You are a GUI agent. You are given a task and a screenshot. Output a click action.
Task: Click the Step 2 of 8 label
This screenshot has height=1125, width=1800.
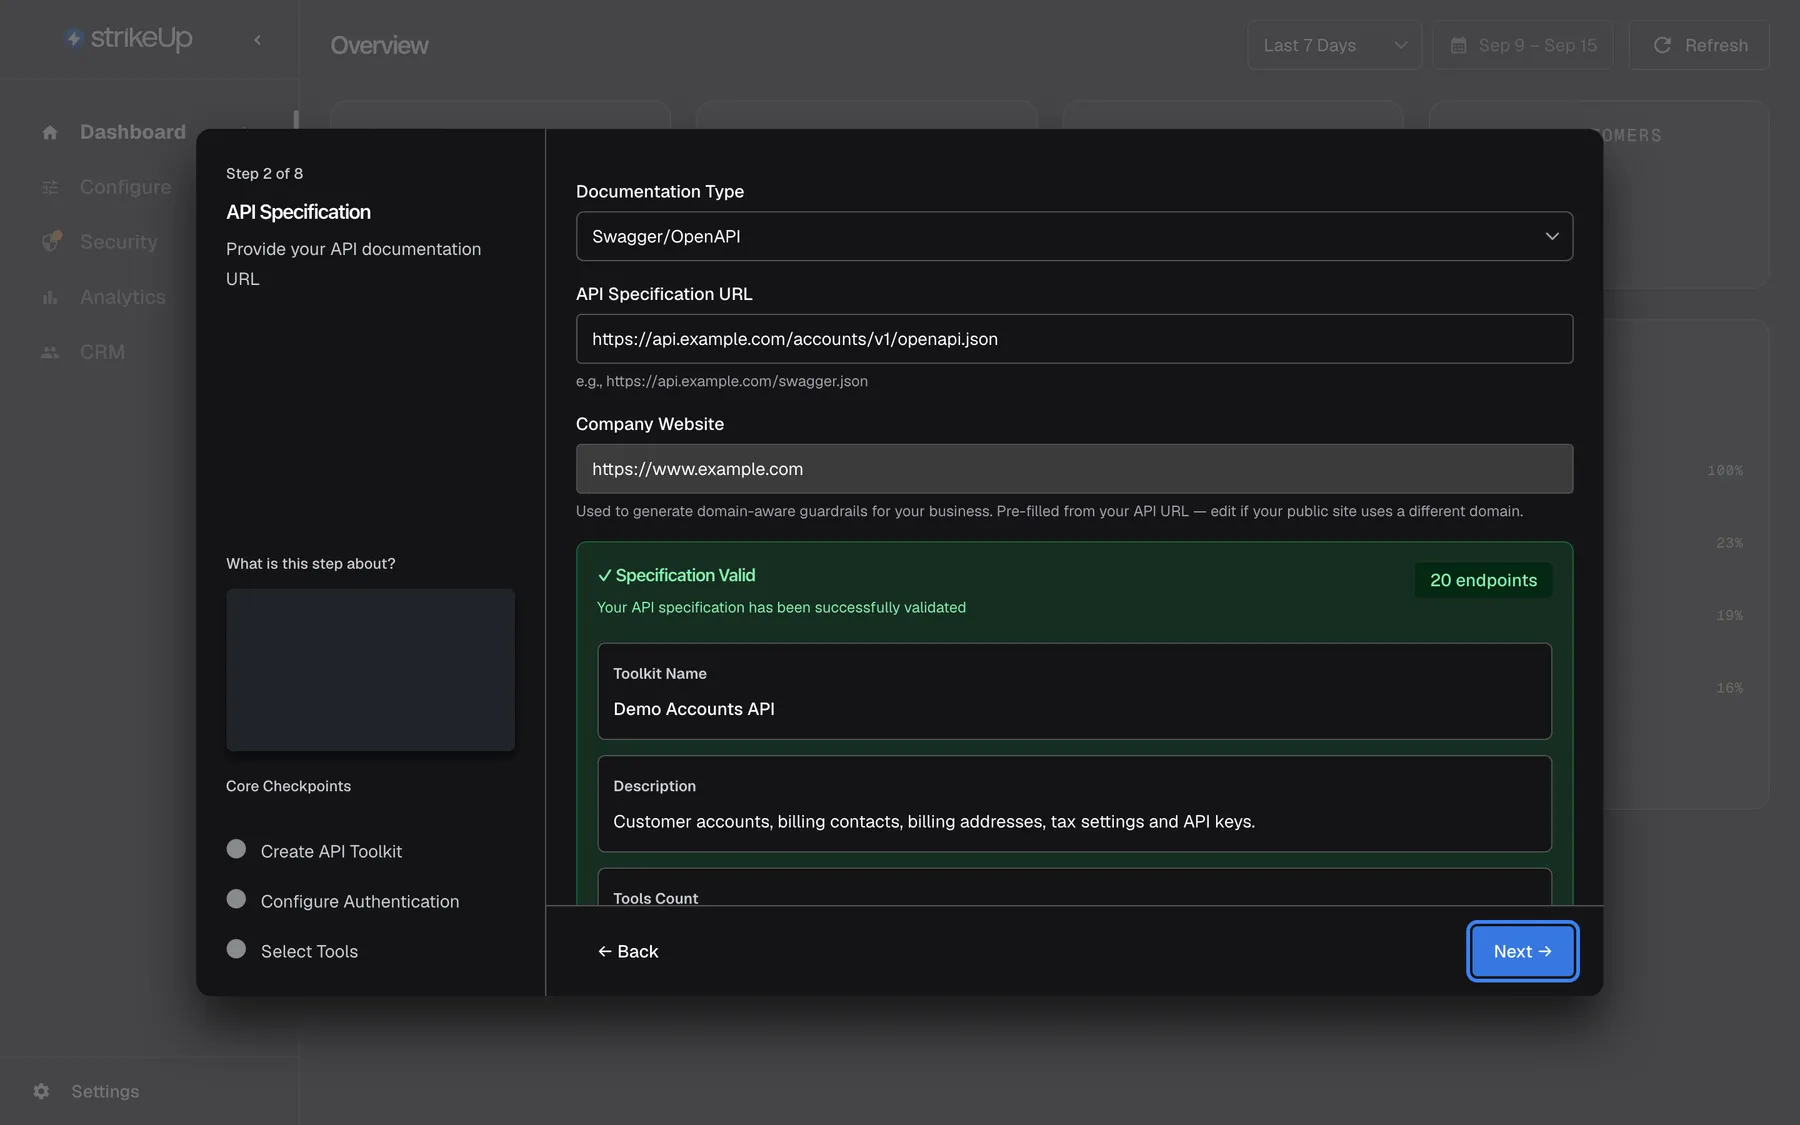point(264,173)
